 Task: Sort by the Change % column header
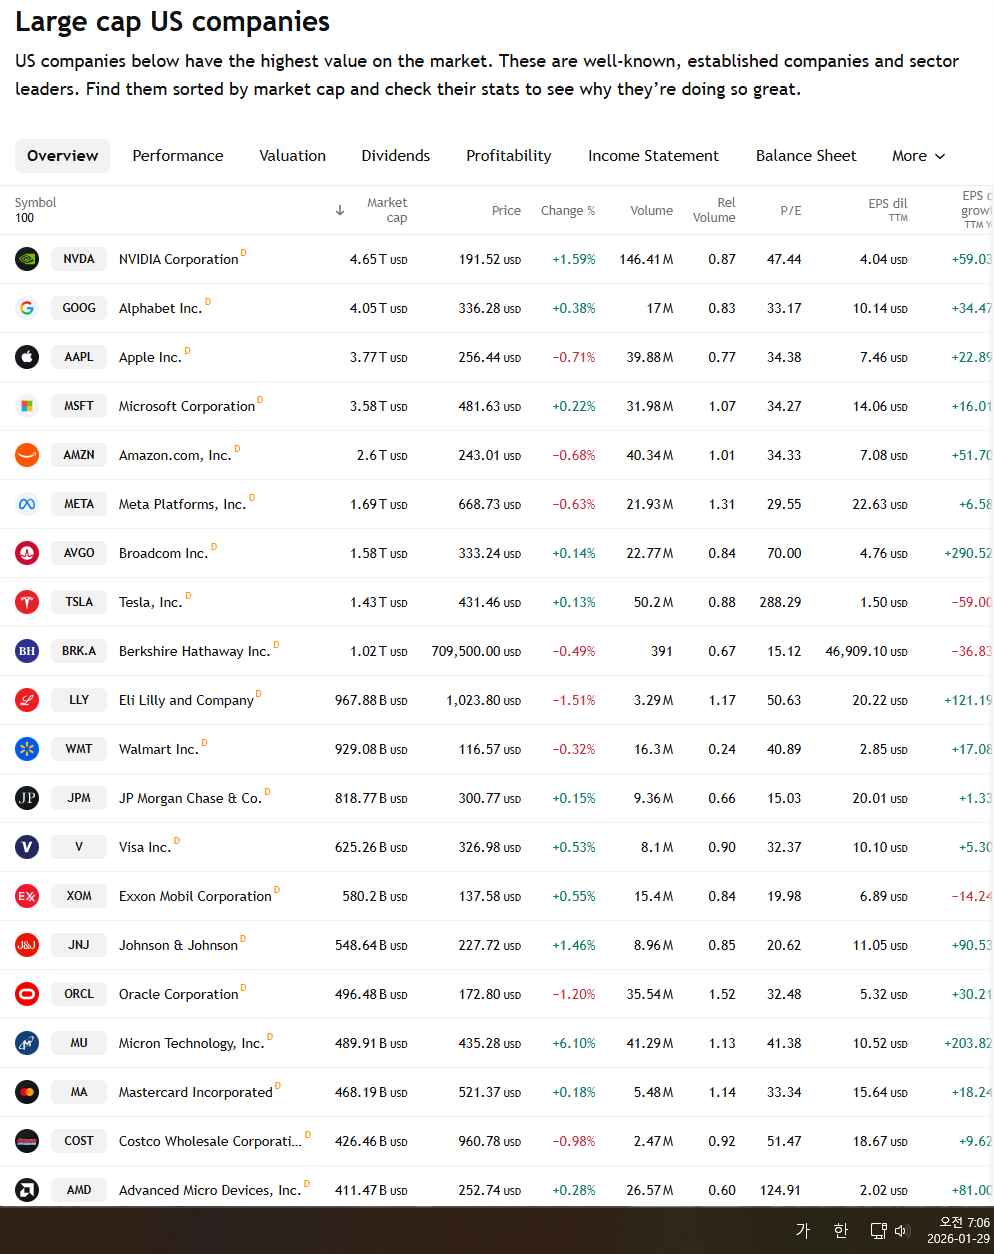coord(567,210)
